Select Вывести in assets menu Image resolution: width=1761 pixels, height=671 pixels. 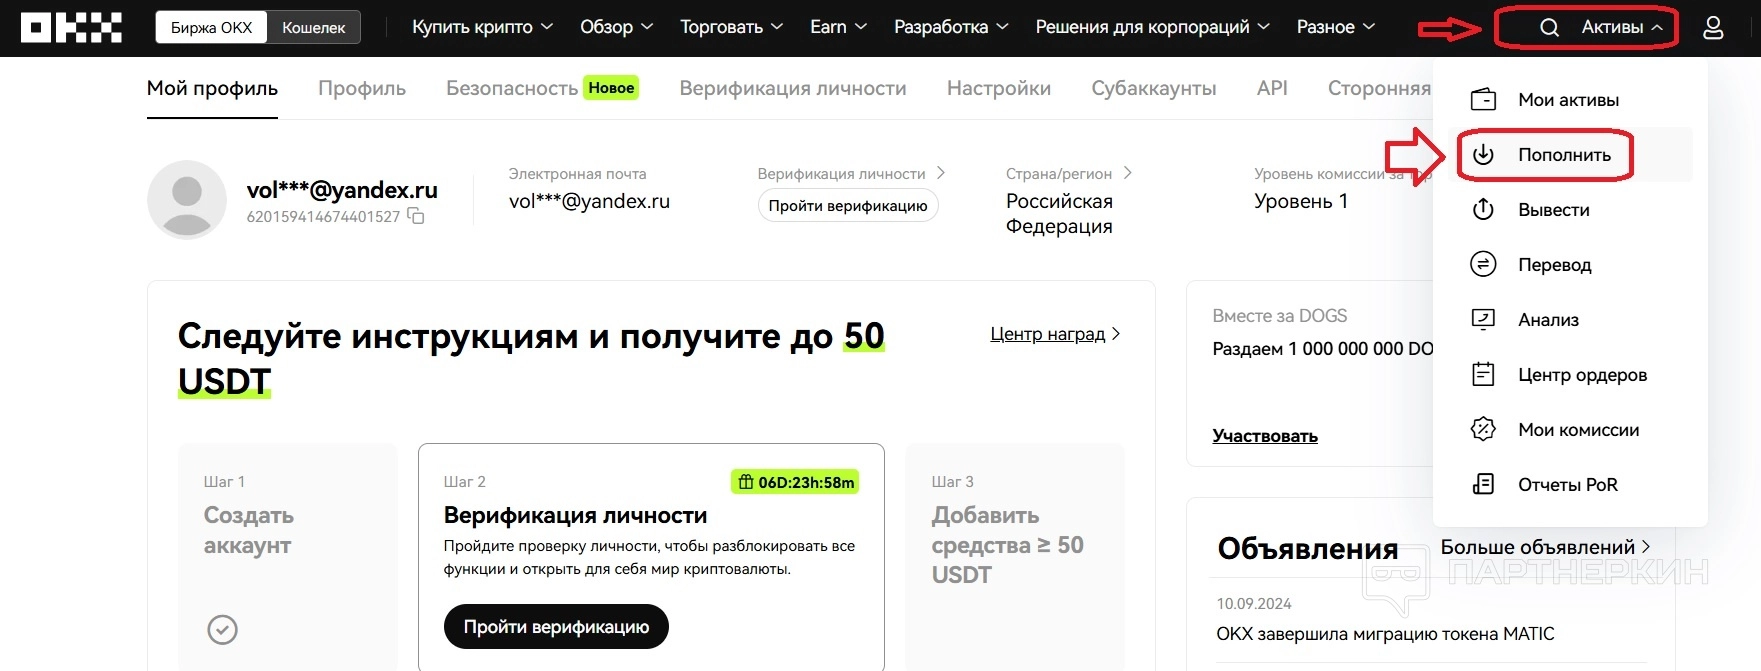[1570, 210]
